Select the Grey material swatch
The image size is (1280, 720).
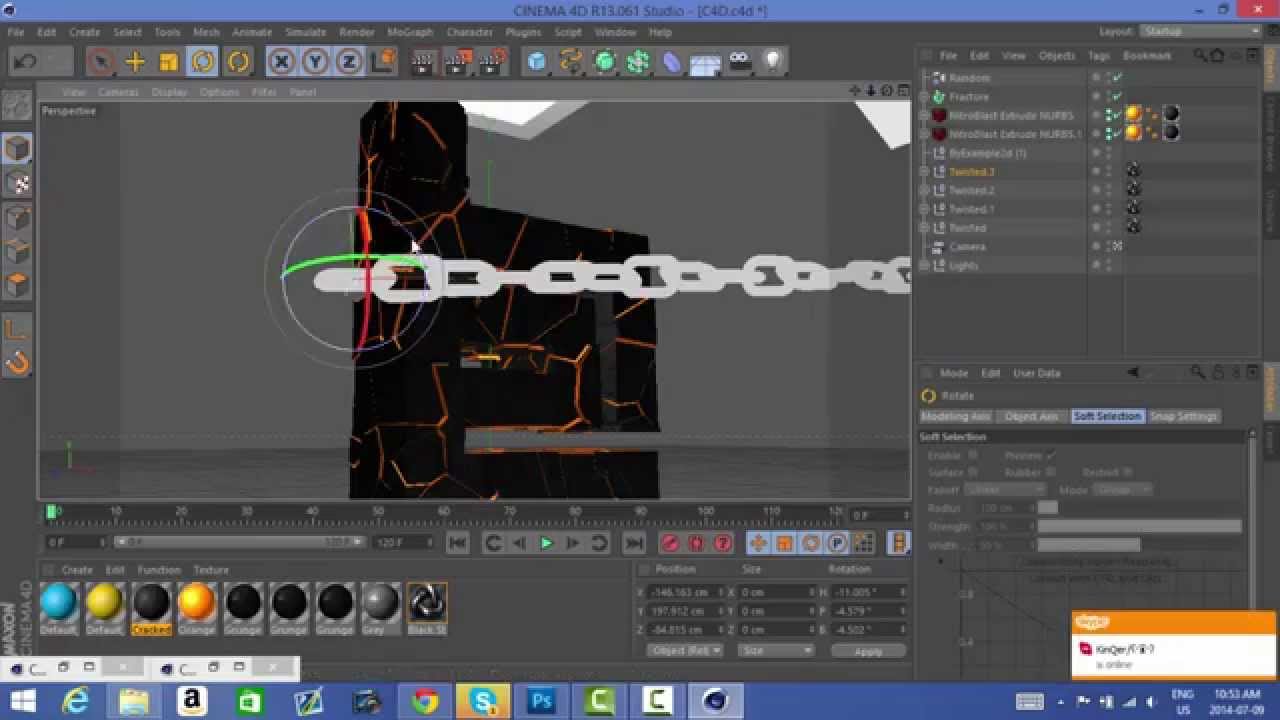tap(380, 609)
